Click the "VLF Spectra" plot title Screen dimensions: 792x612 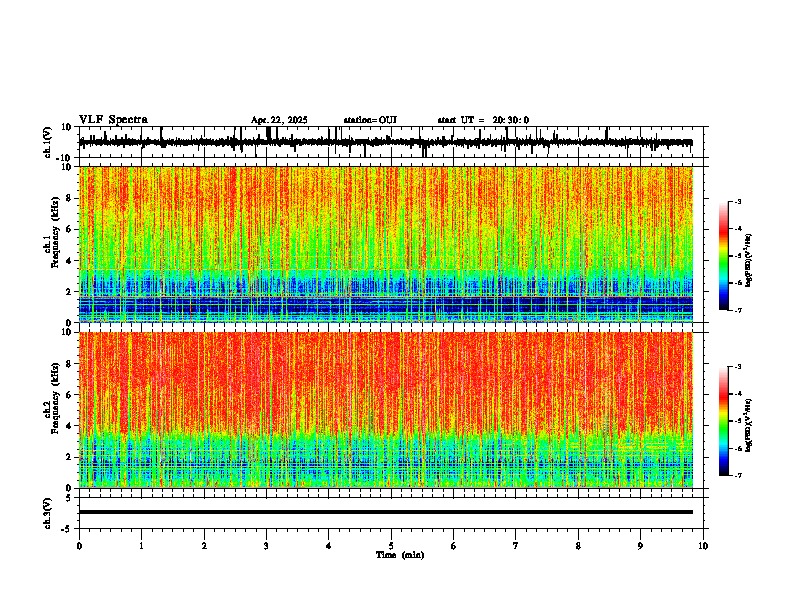point(113,120)
